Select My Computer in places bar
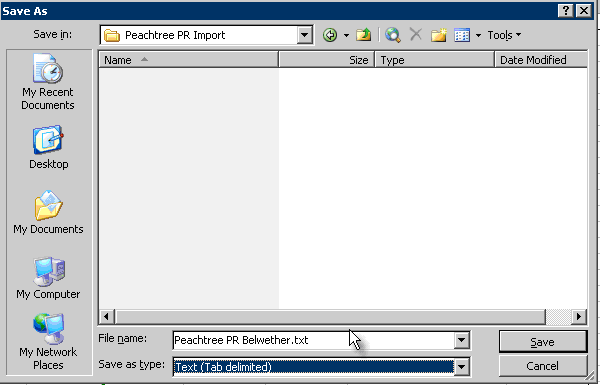 click(48, 278)
